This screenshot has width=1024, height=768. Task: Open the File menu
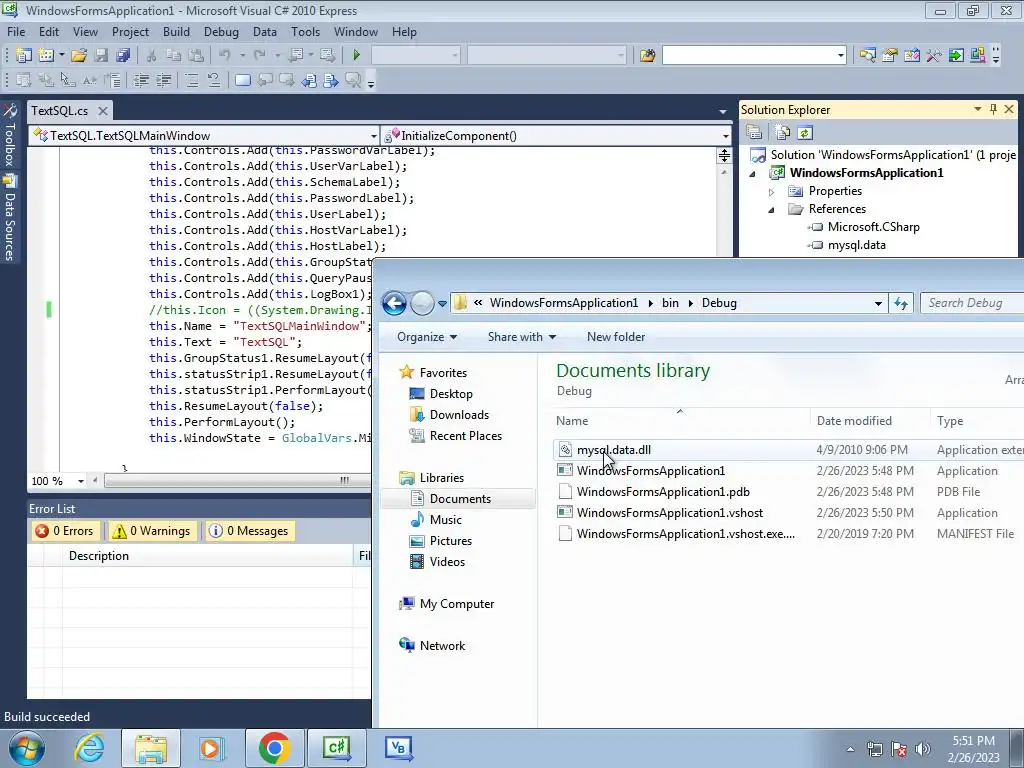16,32
